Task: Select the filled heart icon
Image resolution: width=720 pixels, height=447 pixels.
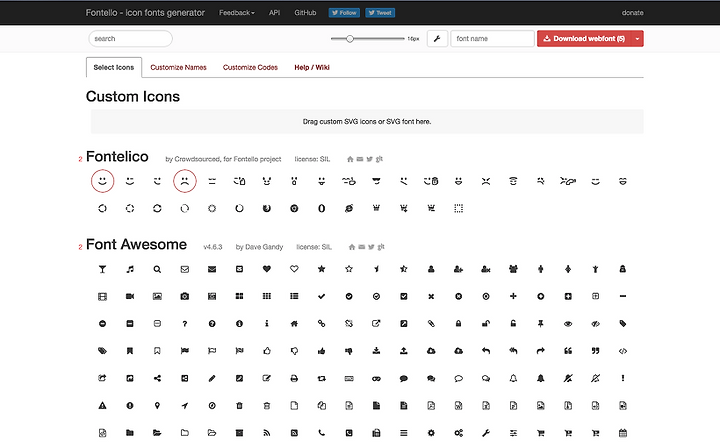Action: 267,269
